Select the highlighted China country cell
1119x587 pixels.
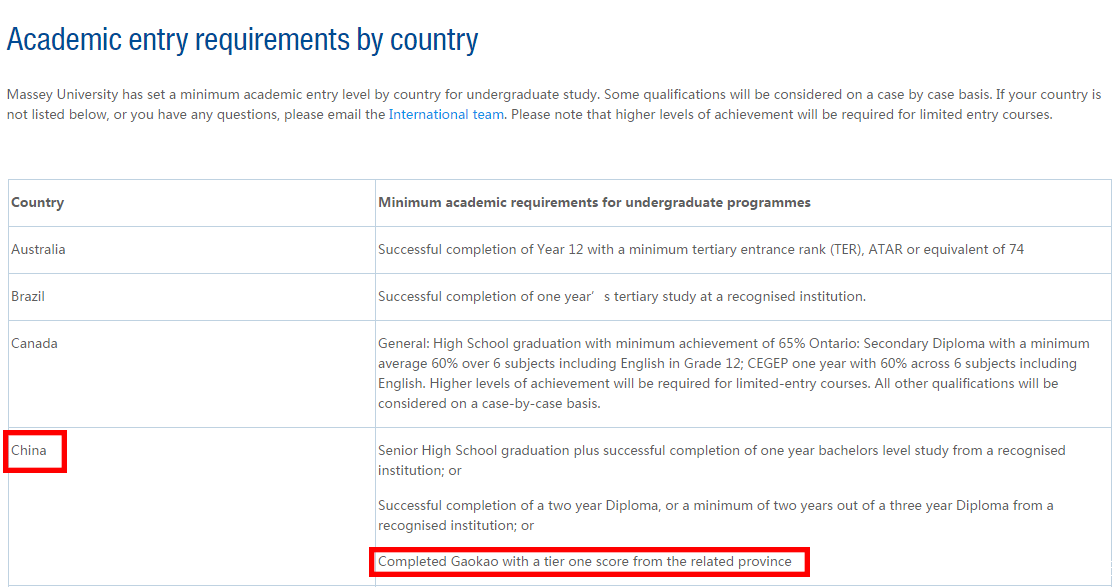[x=29, y=450]
